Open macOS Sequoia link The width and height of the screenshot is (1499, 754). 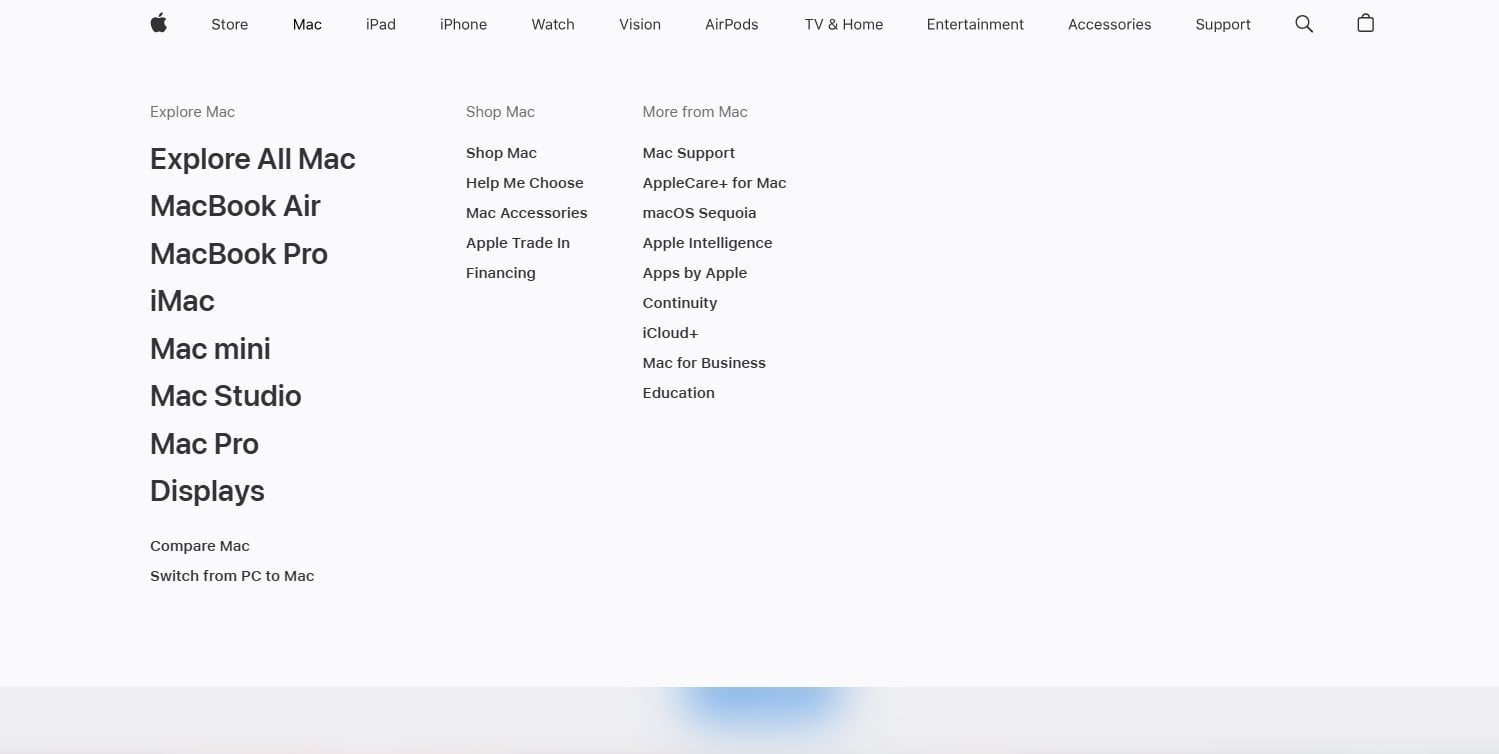(700, 213)
